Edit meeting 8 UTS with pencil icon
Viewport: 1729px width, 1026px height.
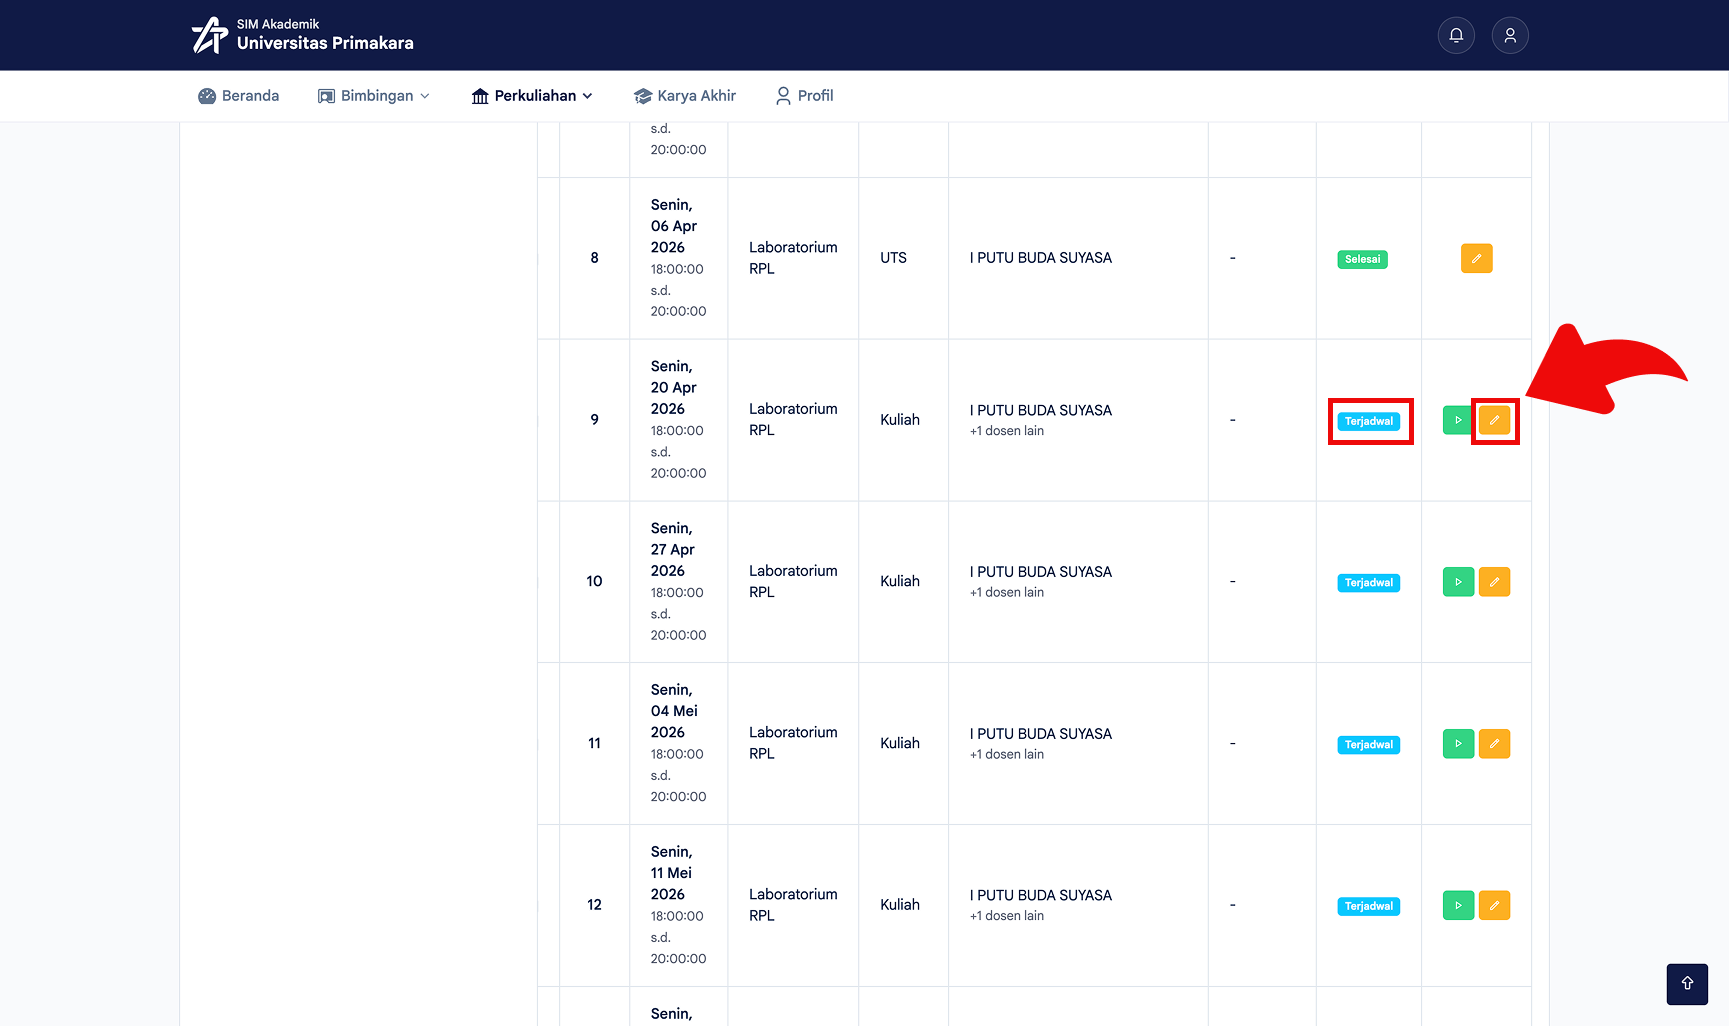pyautogui.click(x=1476, y=258)
